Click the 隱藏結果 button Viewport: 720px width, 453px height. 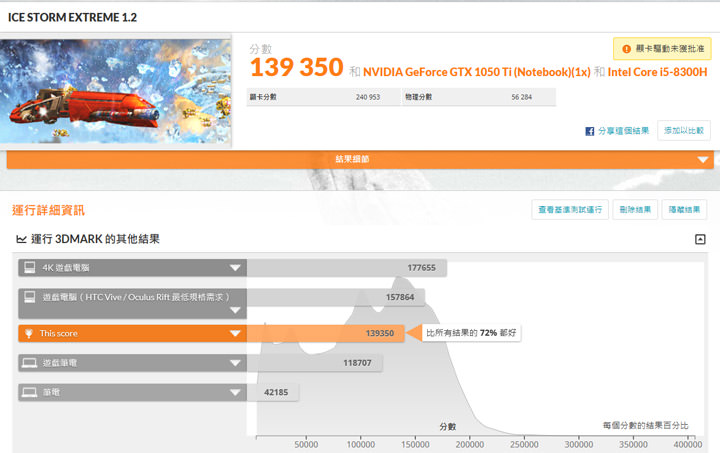click(684, 209)
